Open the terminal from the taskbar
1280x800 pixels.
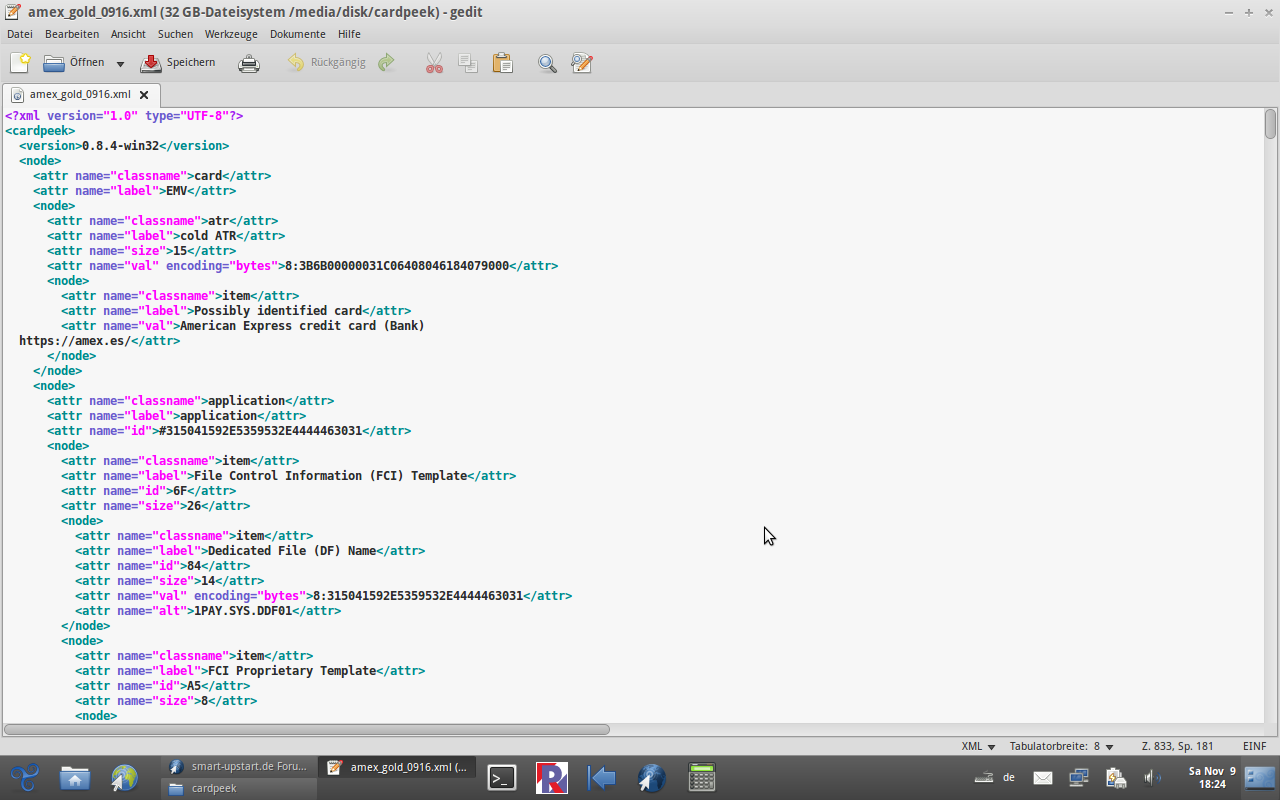(502, 777)
